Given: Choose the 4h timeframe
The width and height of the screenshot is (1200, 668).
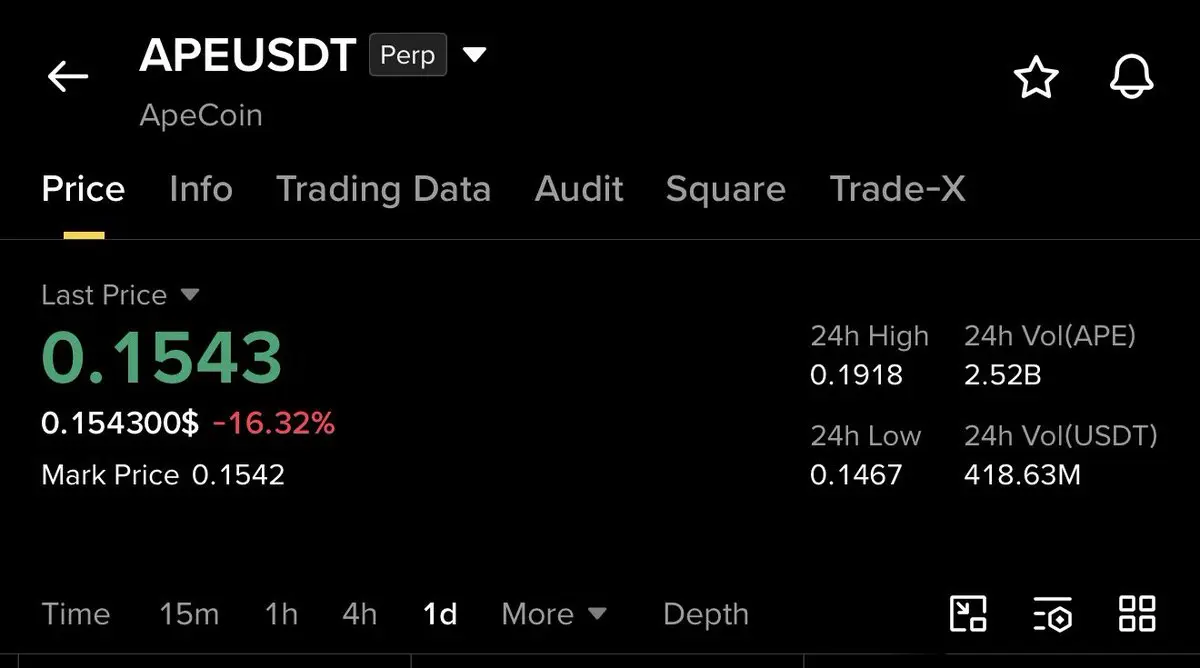Looking at the screenshot, I should point(360,613).
